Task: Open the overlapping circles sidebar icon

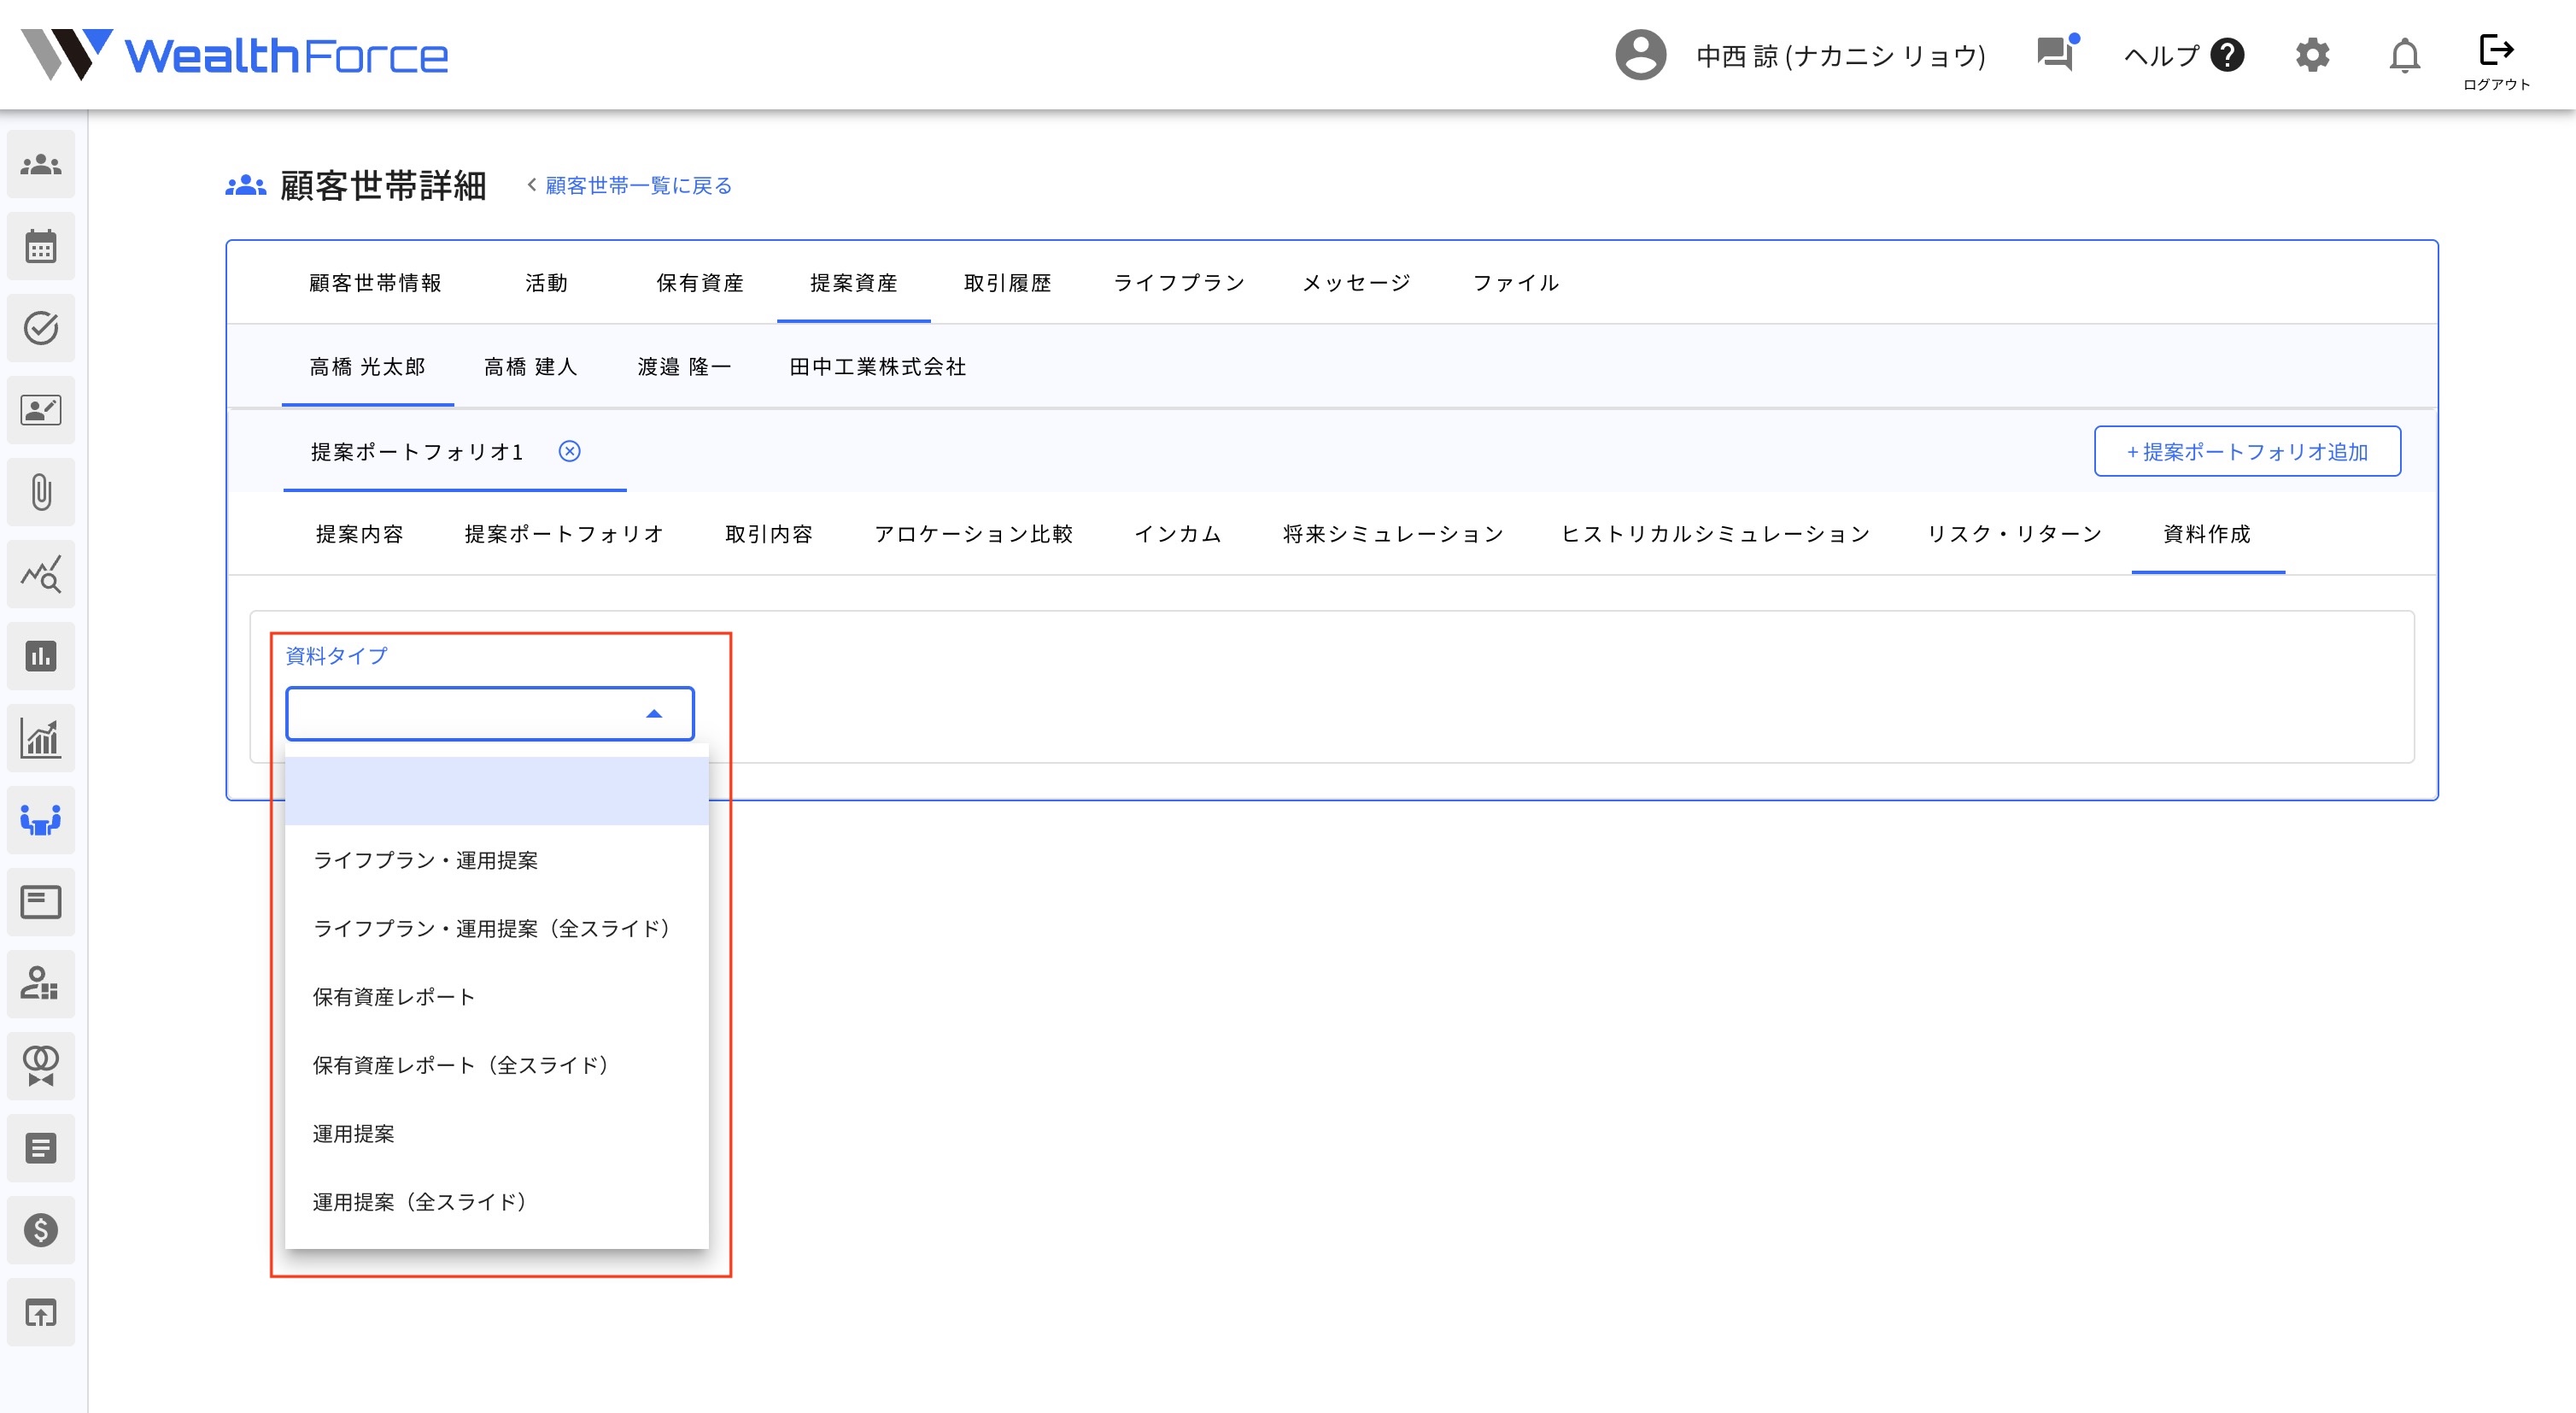Action: pos(41,1066)
